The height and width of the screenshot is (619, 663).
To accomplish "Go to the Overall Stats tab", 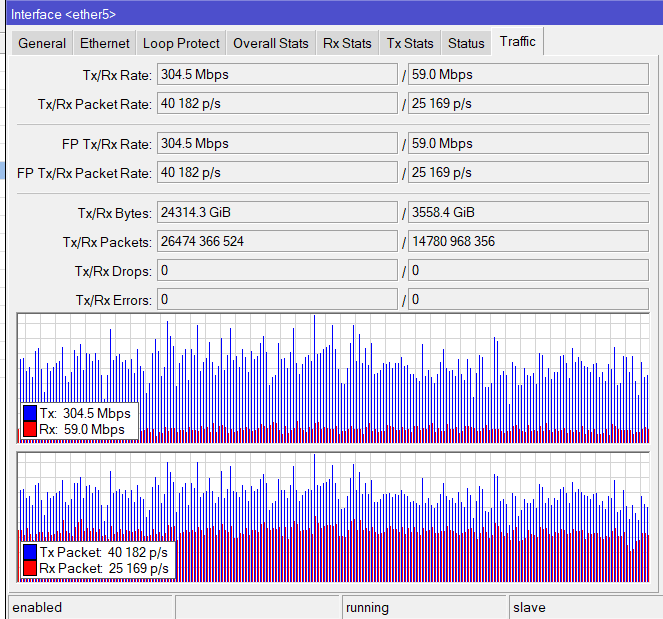I will click(x=271, y=43).
